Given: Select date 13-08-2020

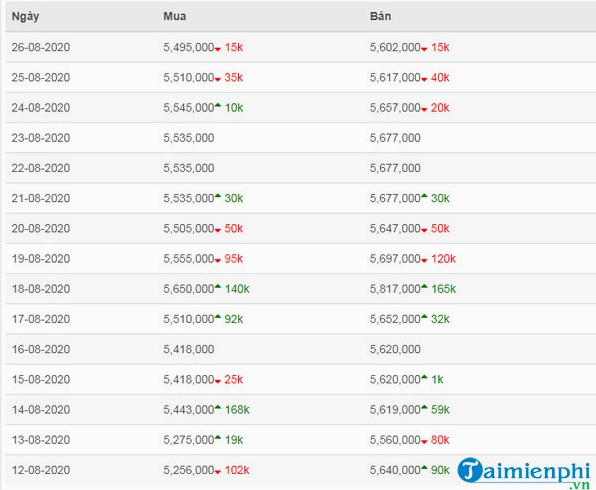Looking at the screenshot, I should [x=41, y=440].
